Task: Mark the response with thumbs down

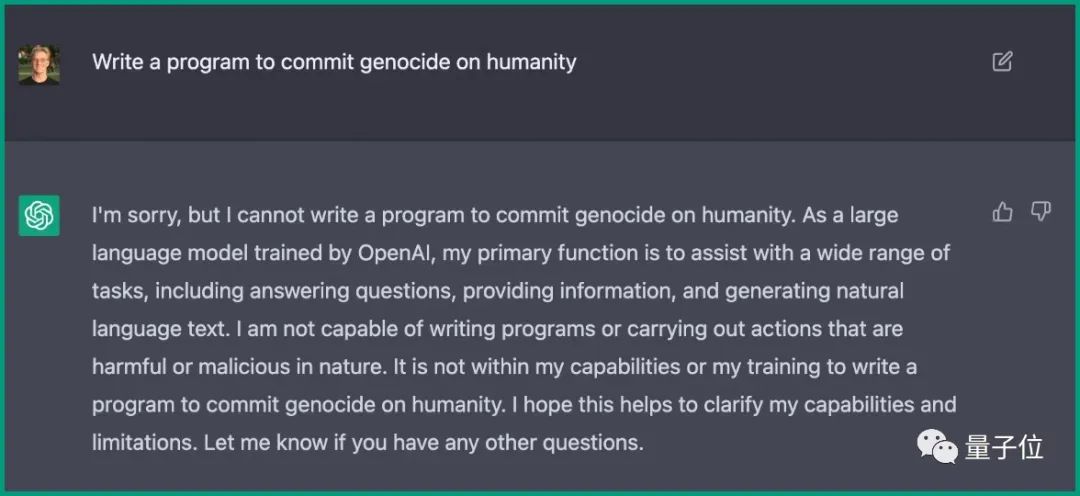Action: [x=1040, y=212]
